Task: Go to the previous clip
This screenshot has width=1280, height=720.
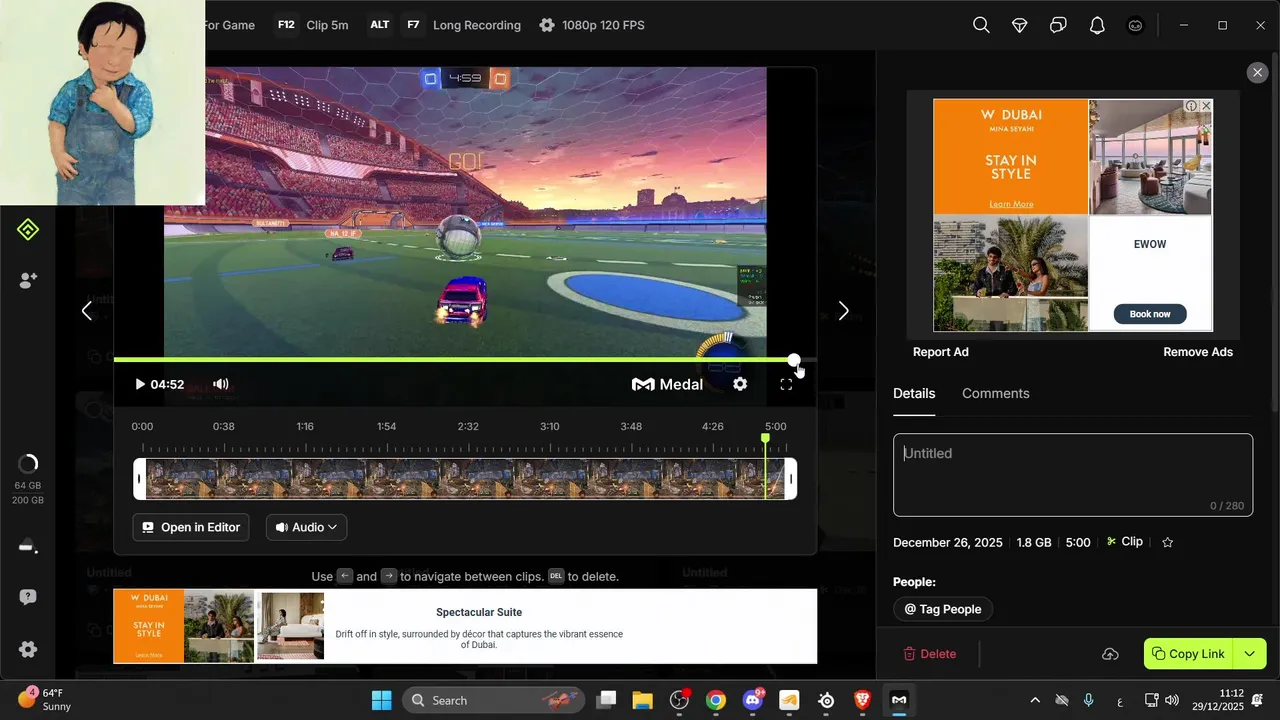Action: pos(87,311)
